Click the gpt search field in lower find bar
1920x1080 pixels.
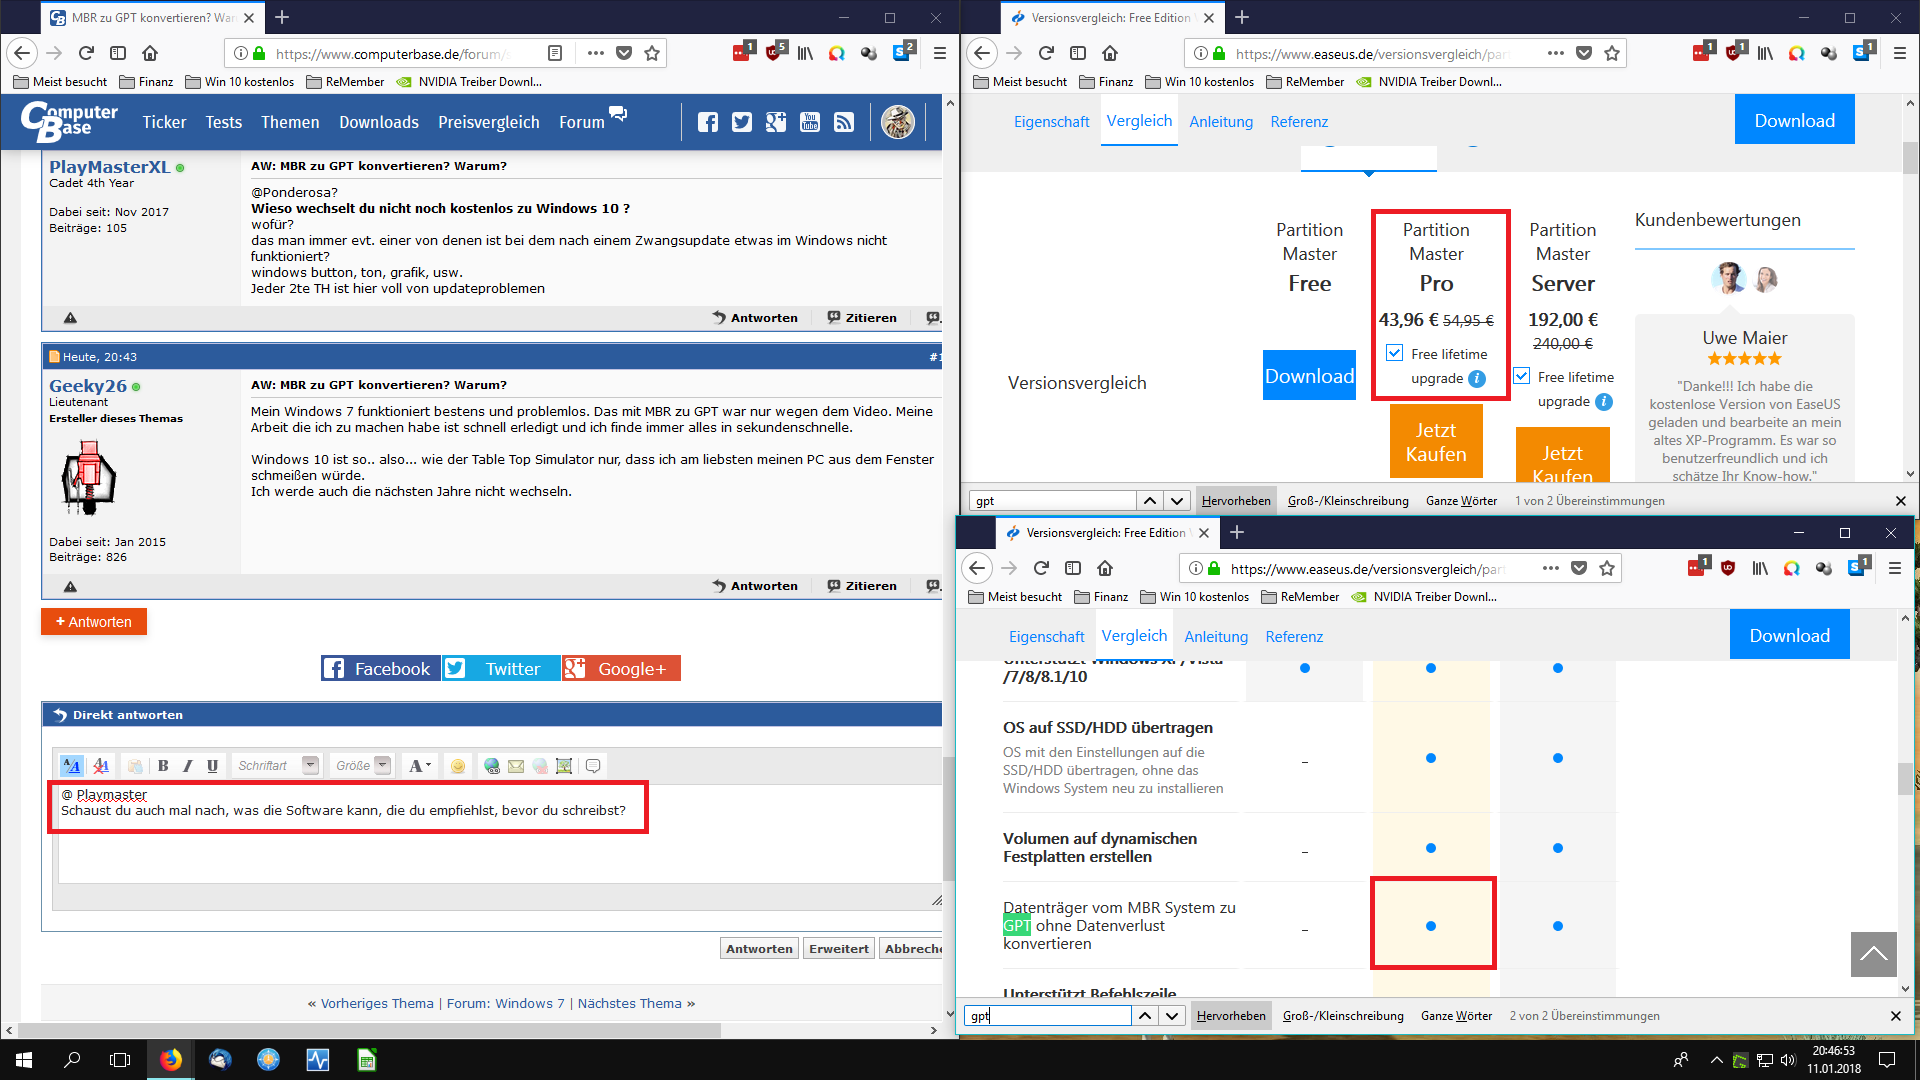pyautogui.click(x=1048, y=1016)
